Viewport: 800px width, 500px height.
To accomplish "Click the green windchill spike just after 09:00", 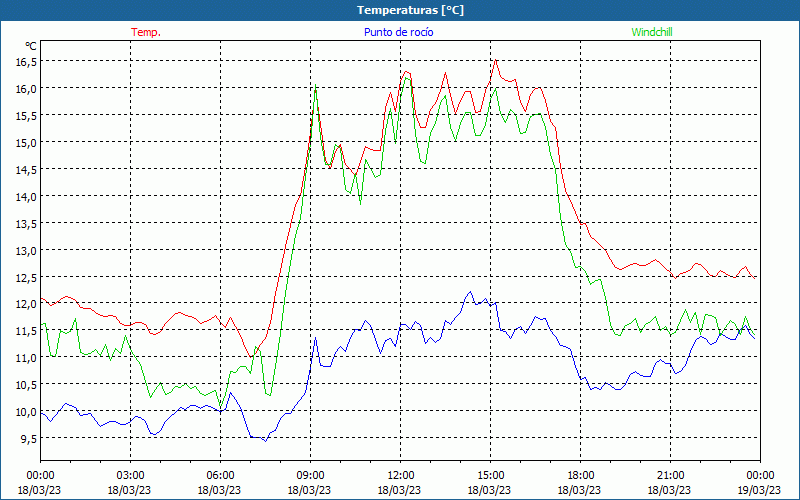I will point(315,85).
